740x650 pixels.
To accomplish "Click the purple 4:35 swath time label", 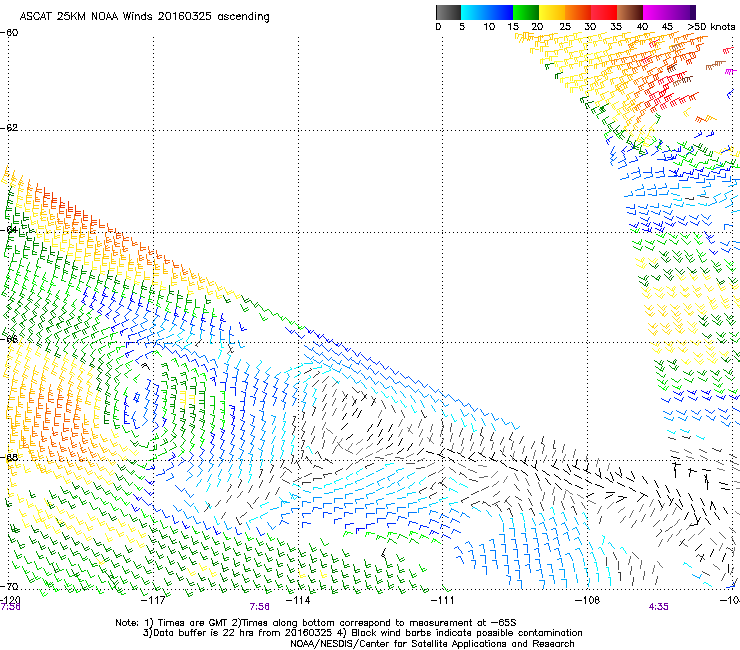I will [658, 607].
